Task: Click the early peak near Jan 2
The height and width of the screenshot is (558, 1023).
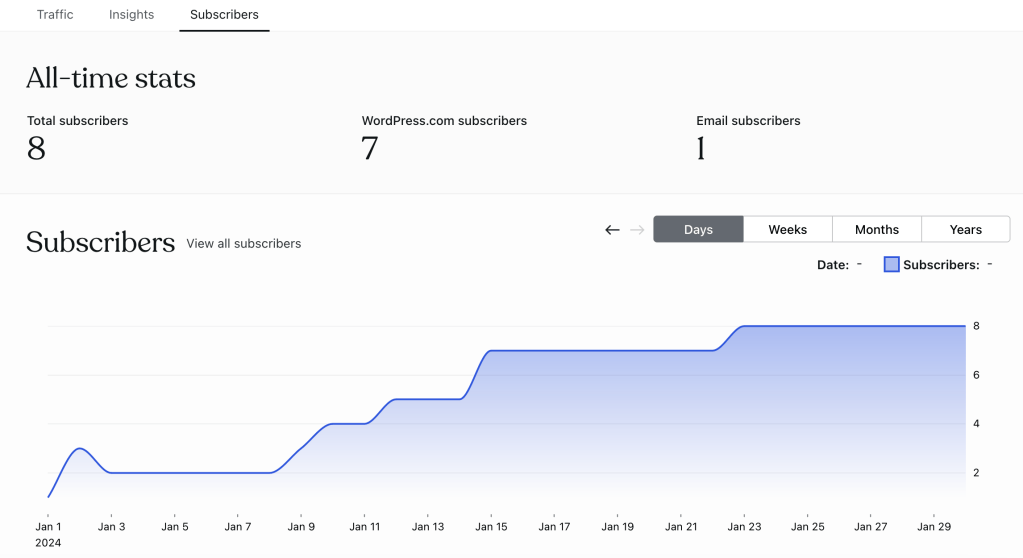Action: [x=80, y=448]
